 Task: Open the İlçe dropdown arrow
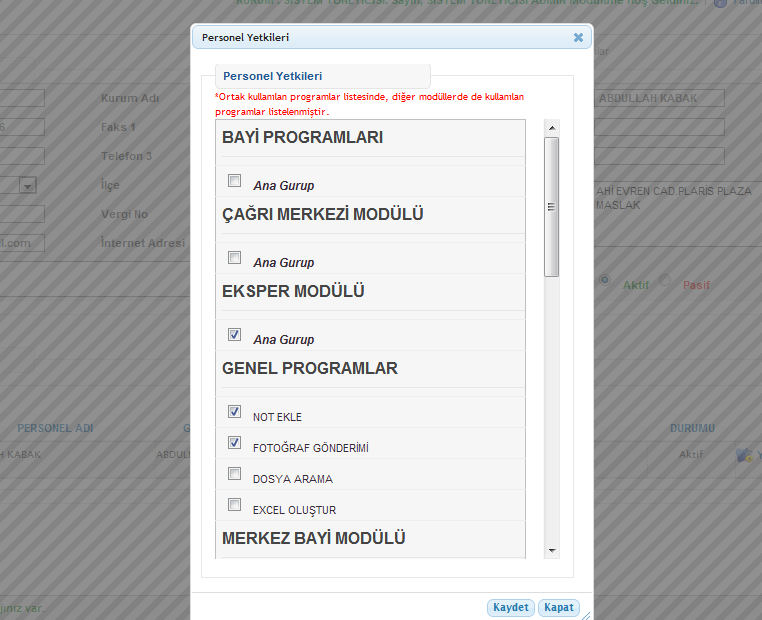coord(28,185)
